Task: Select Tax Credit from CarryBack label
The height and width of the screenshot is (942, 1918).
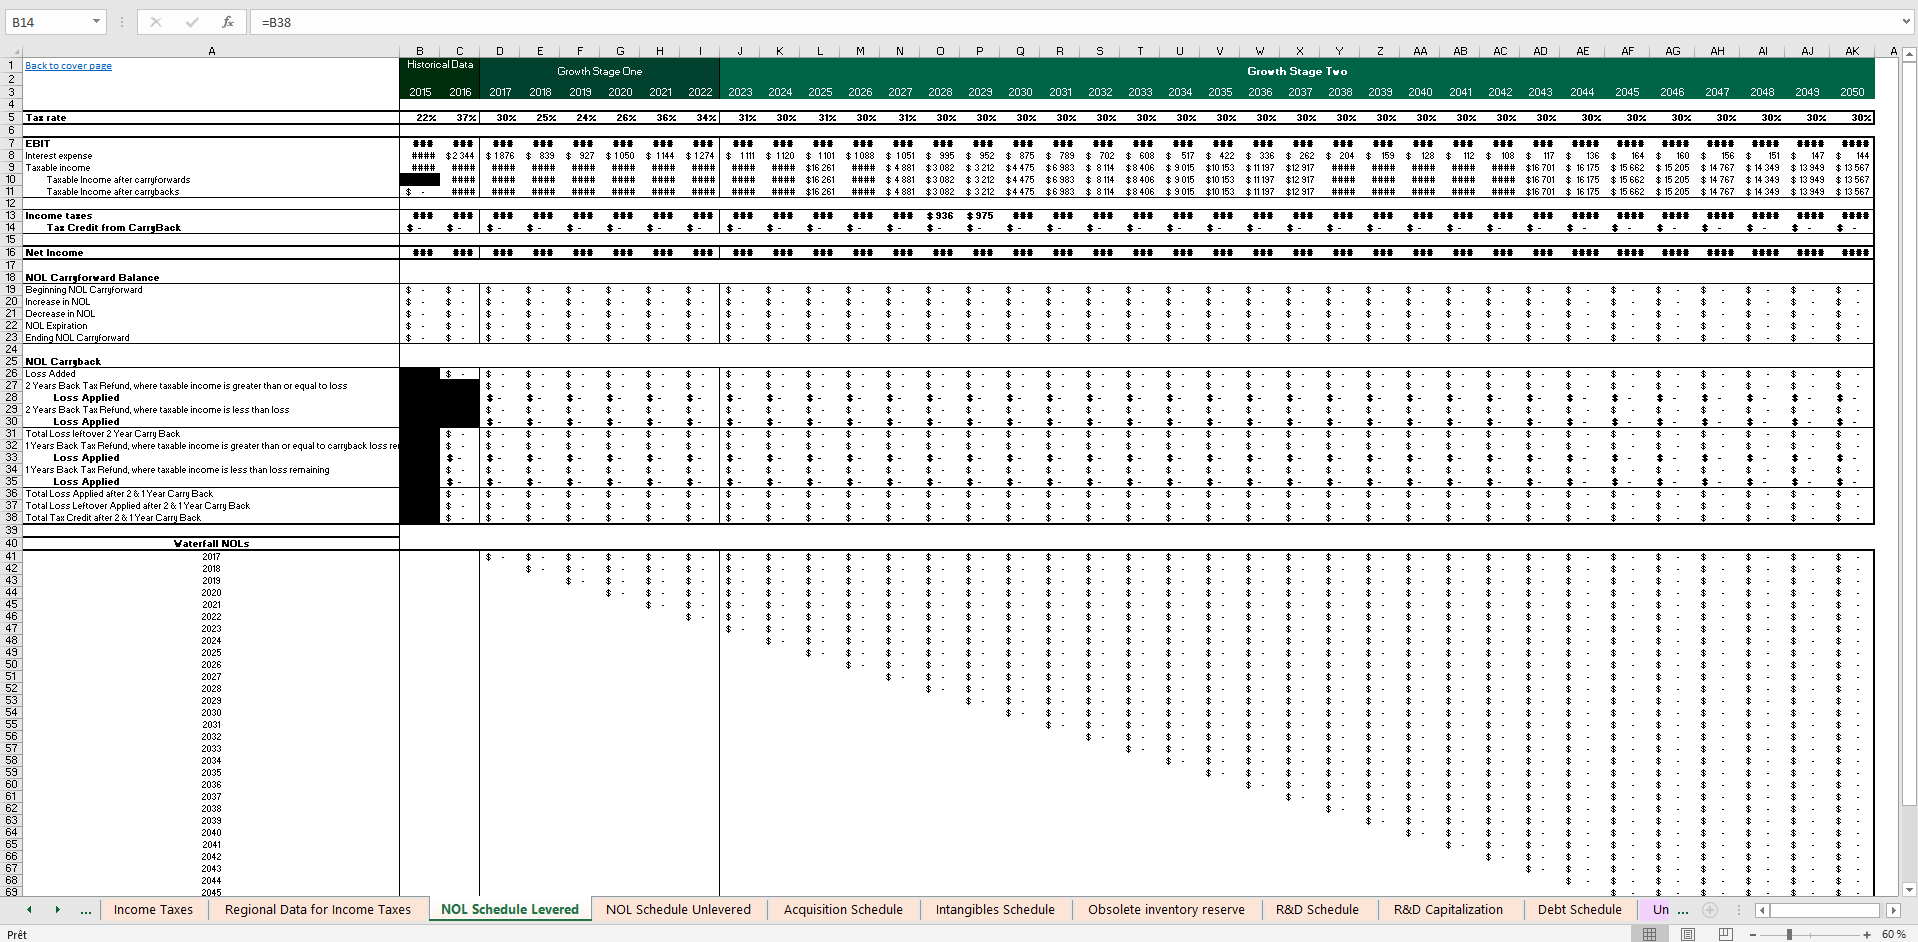Action: (x=113, y=227)
